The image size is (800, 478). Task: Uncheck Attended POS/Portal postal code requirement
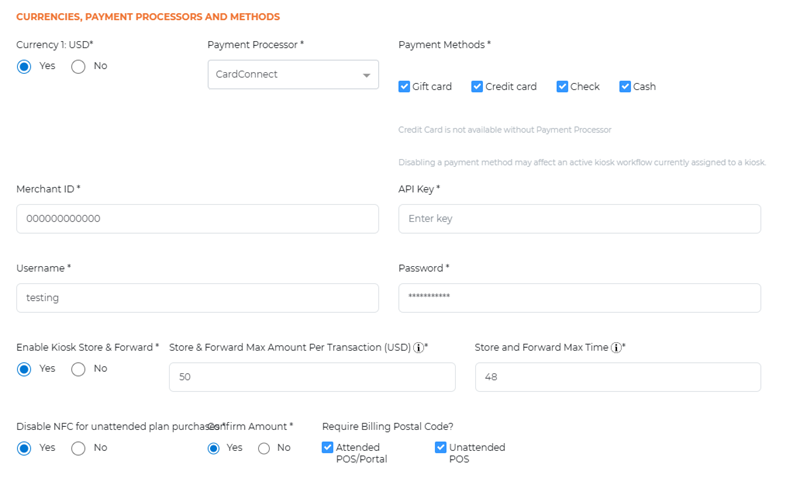(x=328, y=448)
